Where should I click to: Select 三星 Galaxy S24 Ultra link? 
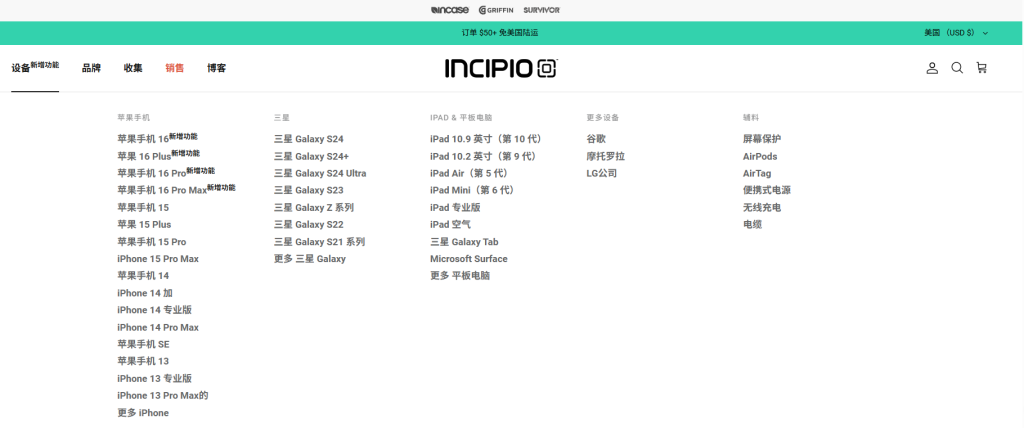[x=320, y=173]
